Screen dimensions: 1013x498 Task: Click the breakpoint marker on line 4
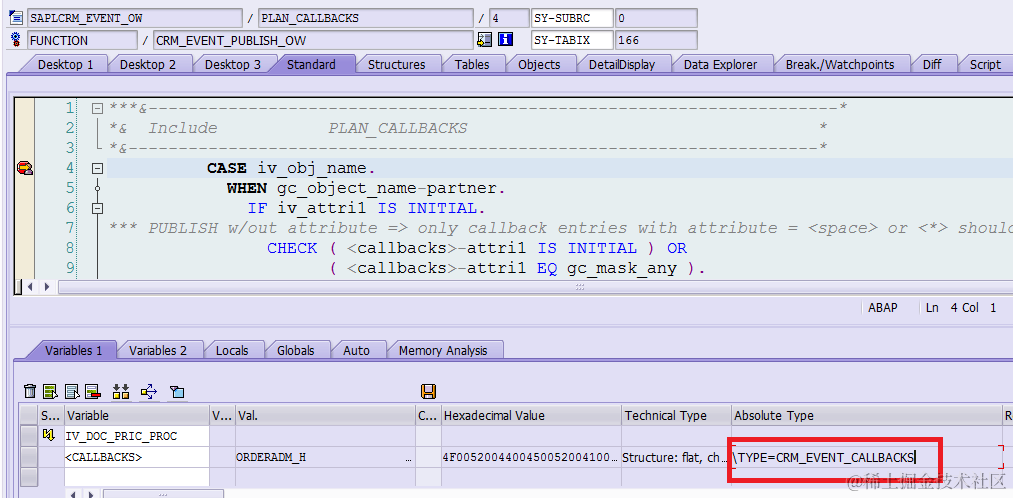point(25,169)
